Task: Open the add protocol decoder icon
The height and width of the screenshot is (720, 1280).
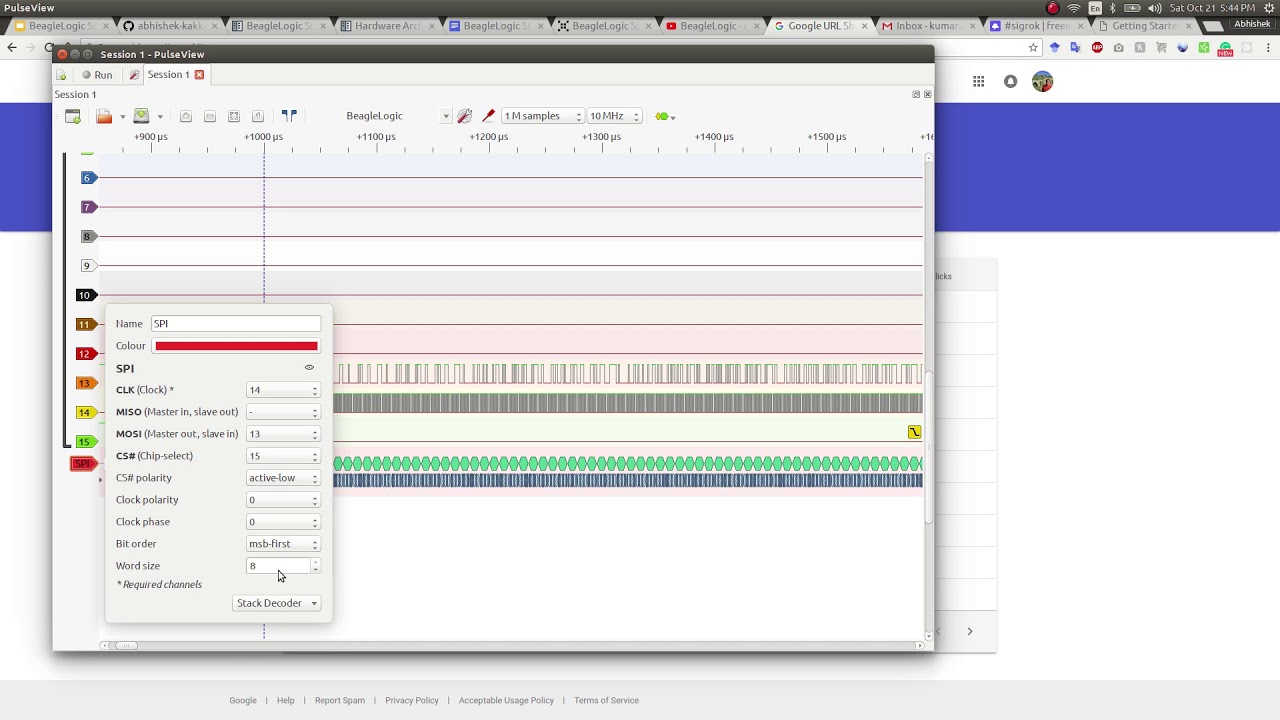Action: coord(663,116)
